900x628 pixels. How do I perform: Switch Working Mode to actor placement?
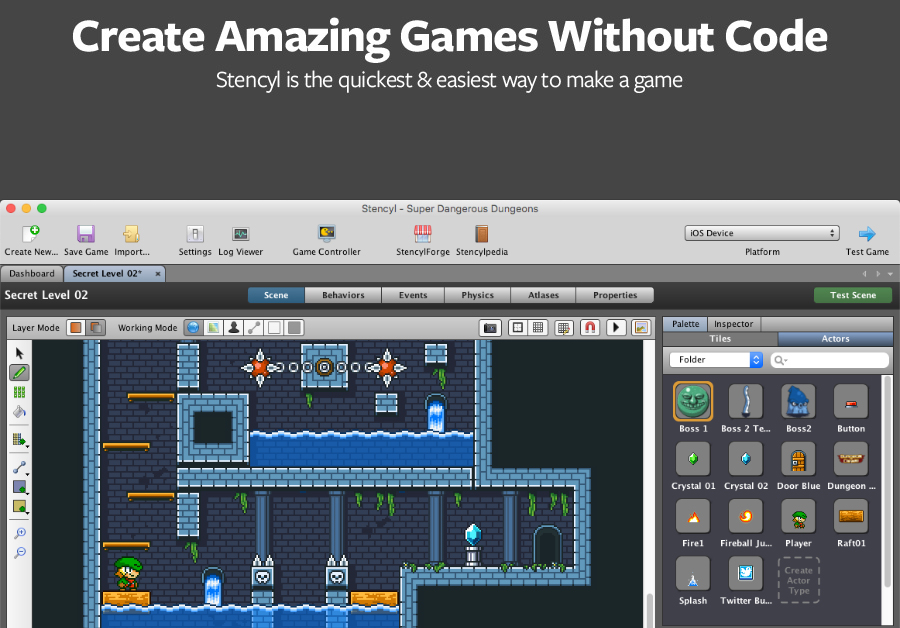[x=233, y=327]
